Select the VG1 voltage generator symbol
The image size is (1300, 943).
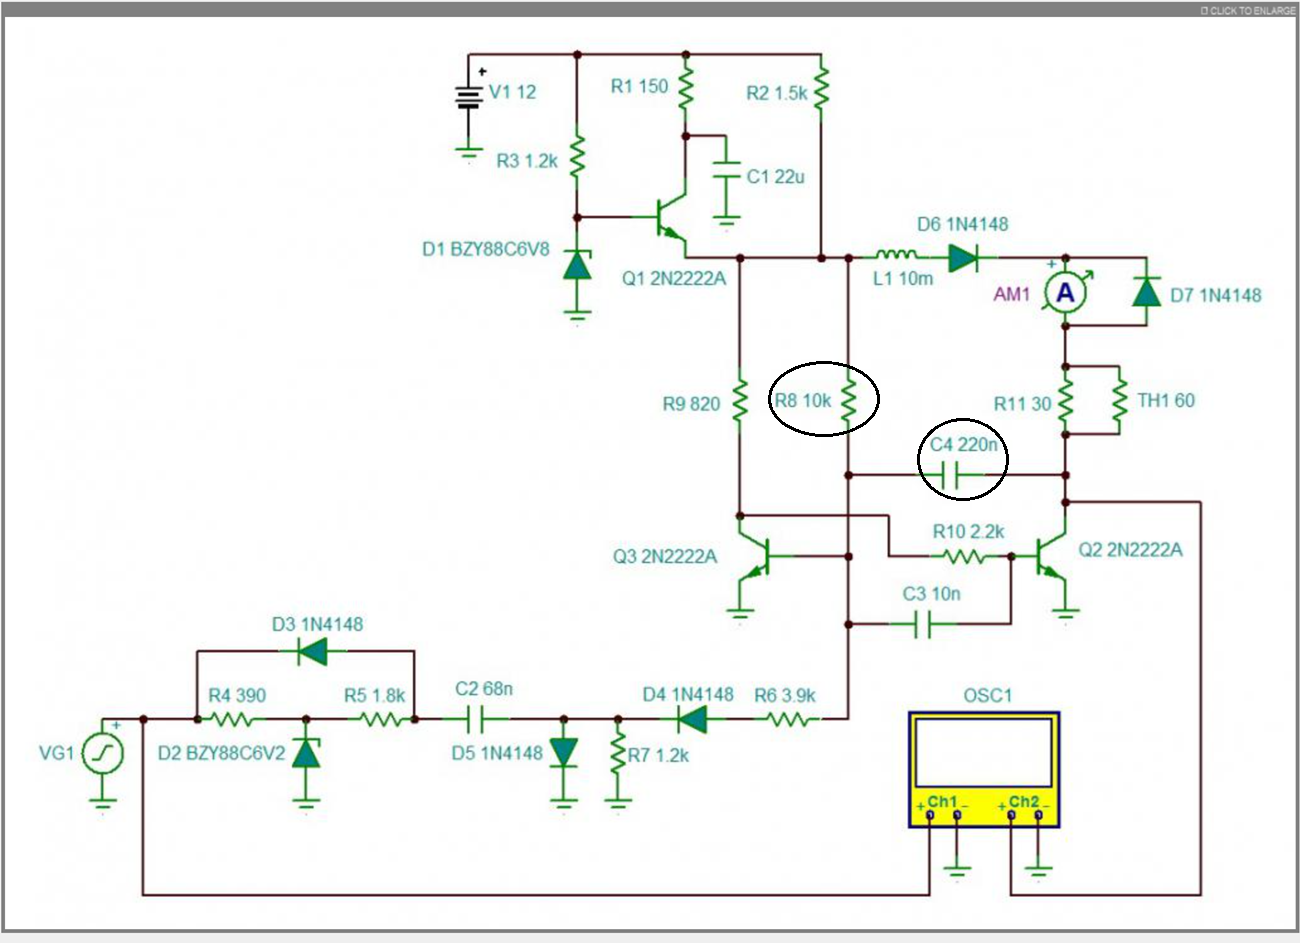point(102,752)
